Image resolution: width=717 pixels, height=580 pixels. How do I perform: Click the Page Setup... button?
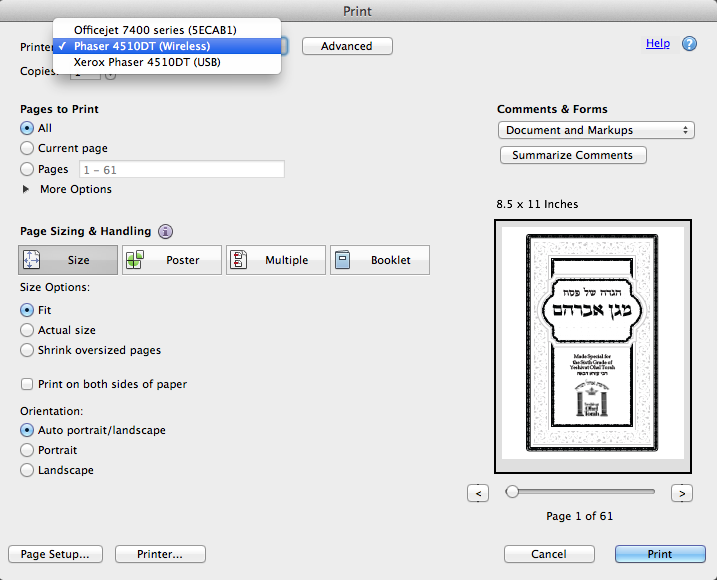(55, 554)
